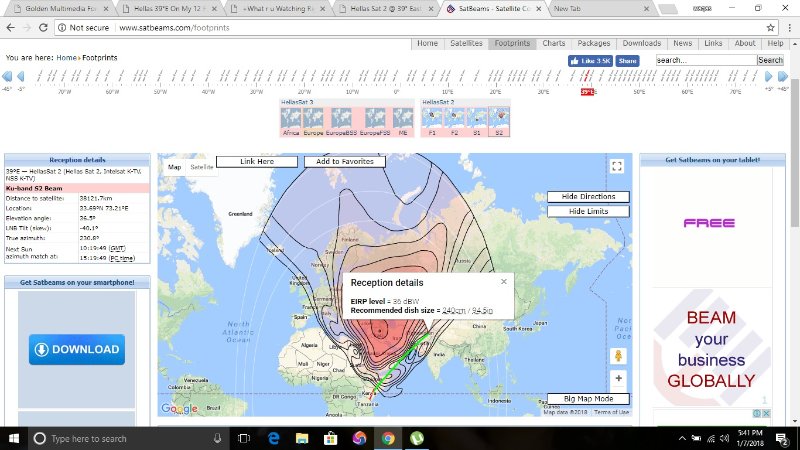Click the site search input field

(705, 61)
